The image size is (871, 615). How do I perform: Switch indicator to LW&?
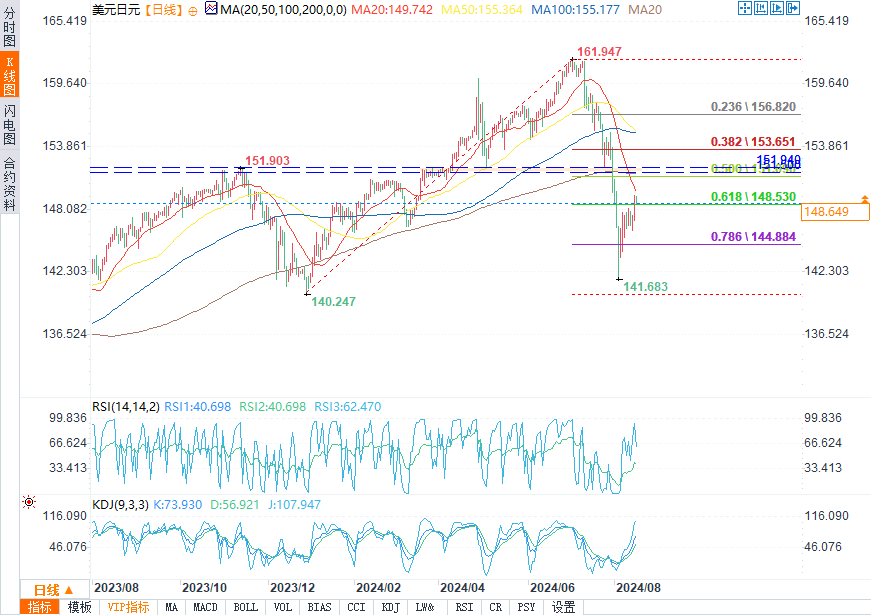click(425, 607)
